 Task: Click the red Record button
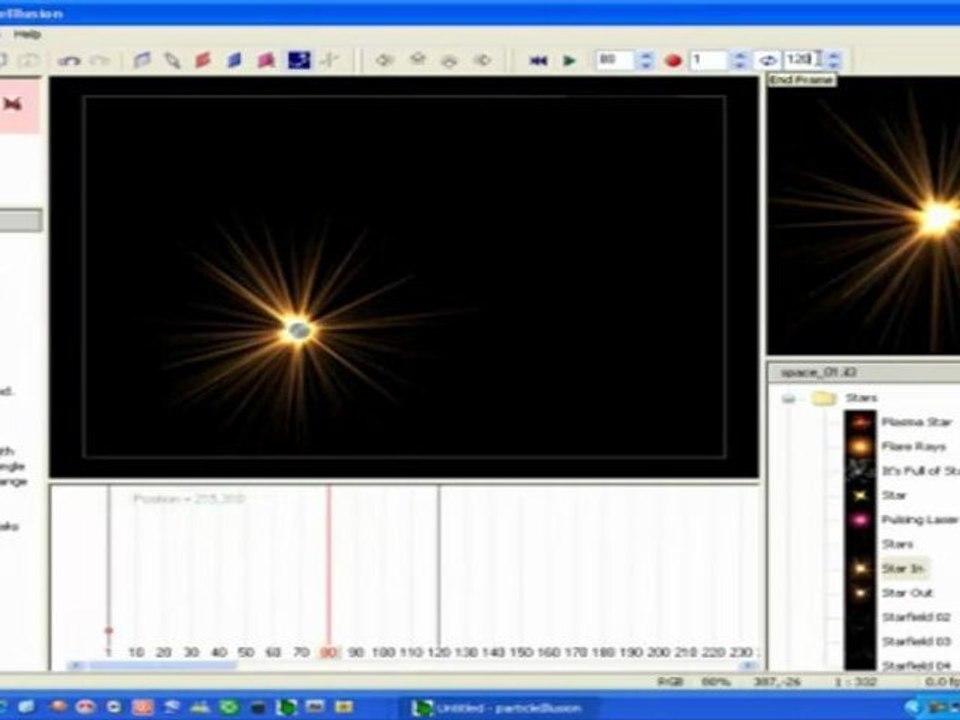(x=673, y=61)
